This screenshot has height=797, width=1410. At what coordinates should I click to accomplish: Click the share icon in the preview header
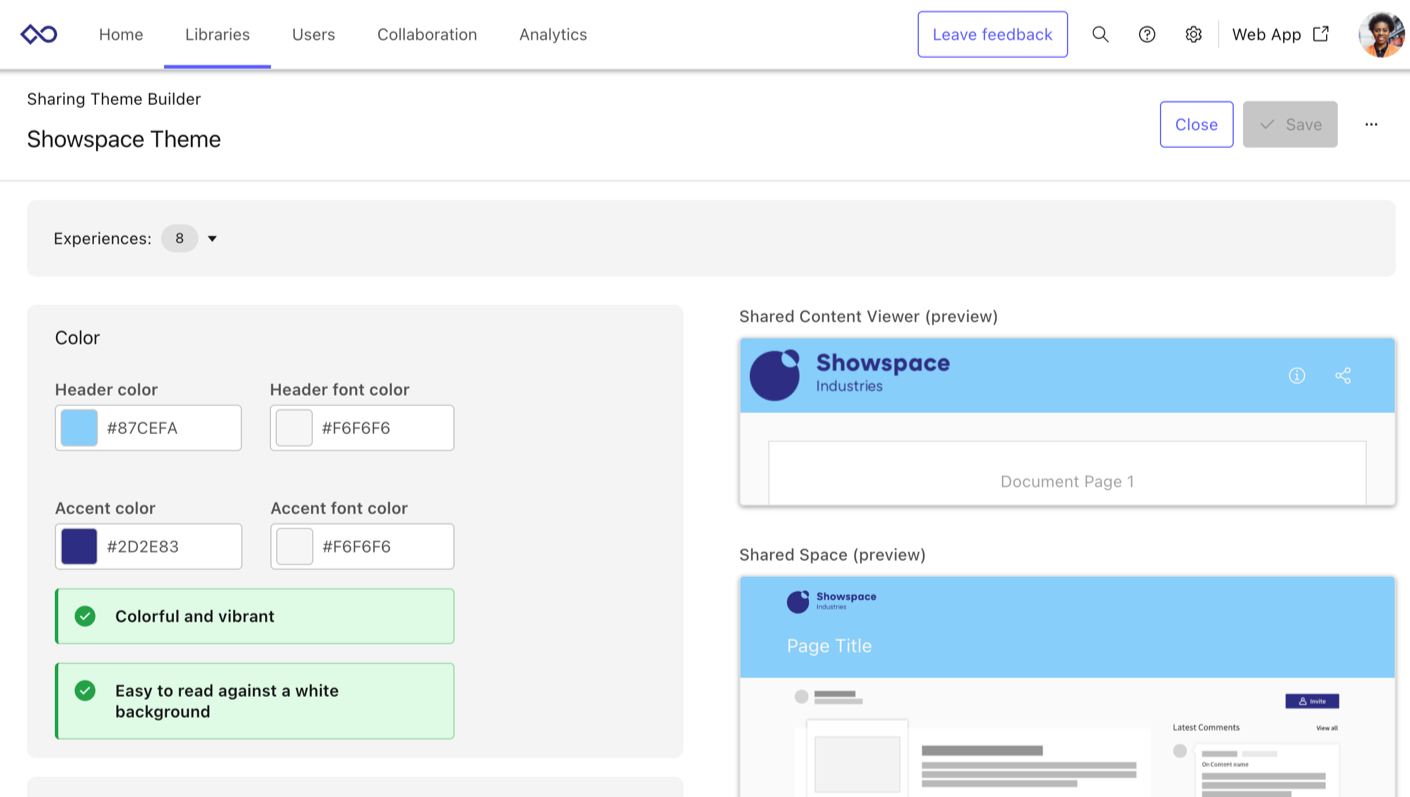pos(1342,375)
